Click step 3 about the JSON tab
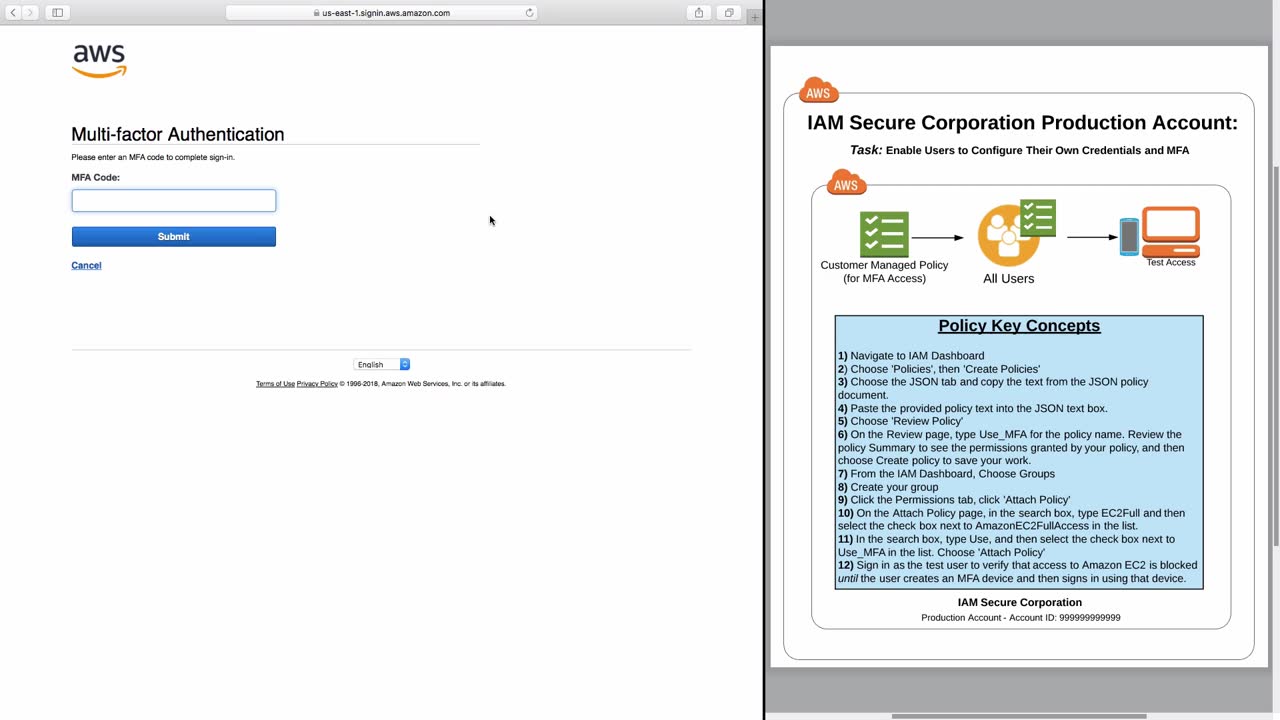1280x720 pixels. pos(993,388)
